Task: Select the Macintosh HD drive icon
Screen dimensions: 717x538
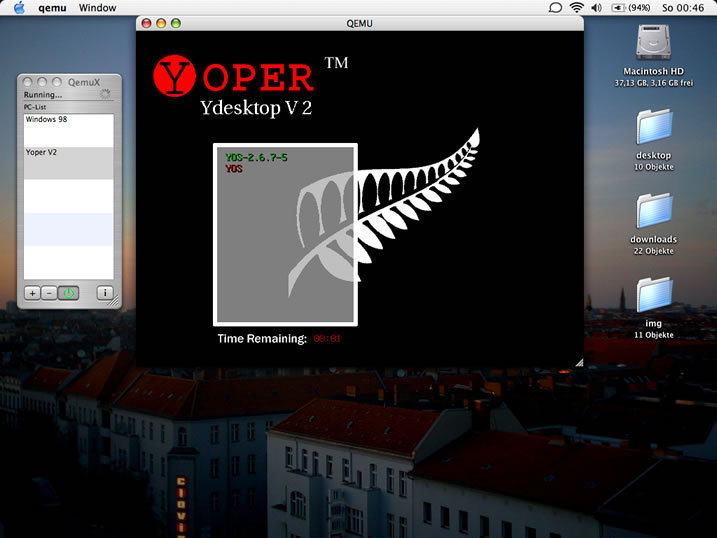Action: 653,43
